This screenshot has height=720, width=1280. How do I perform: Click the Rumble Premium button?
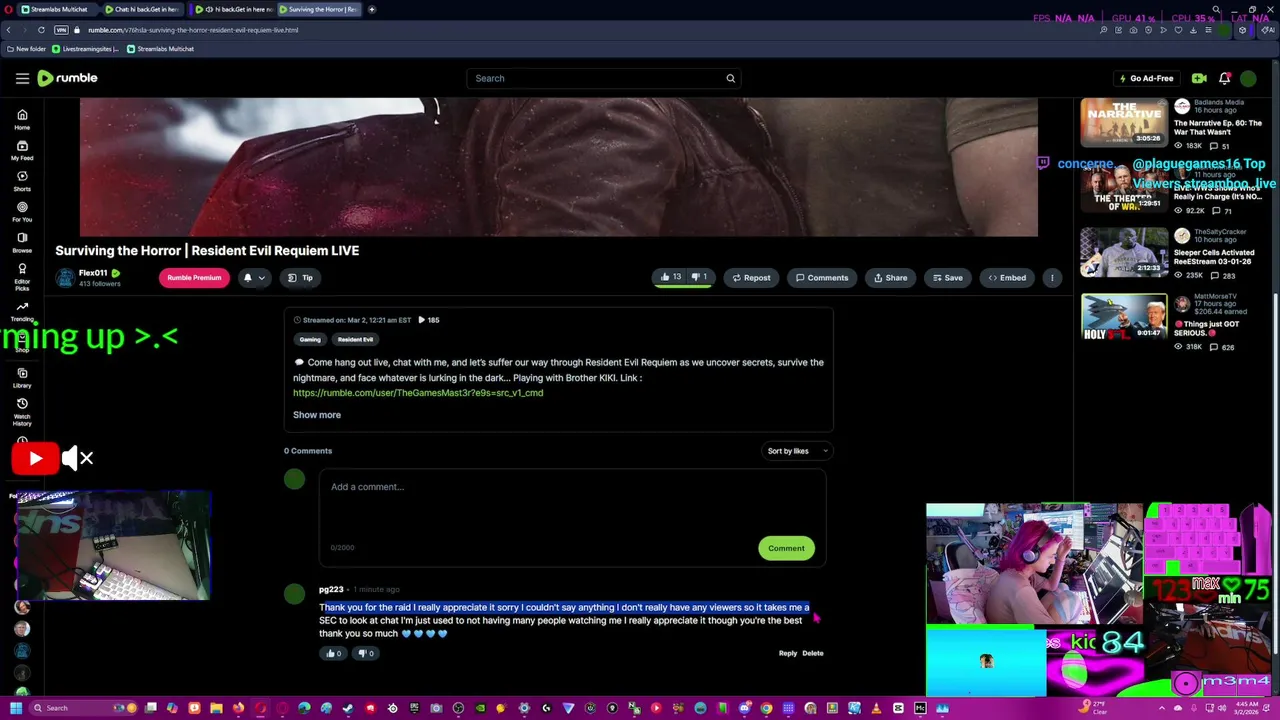coord(194,278)
